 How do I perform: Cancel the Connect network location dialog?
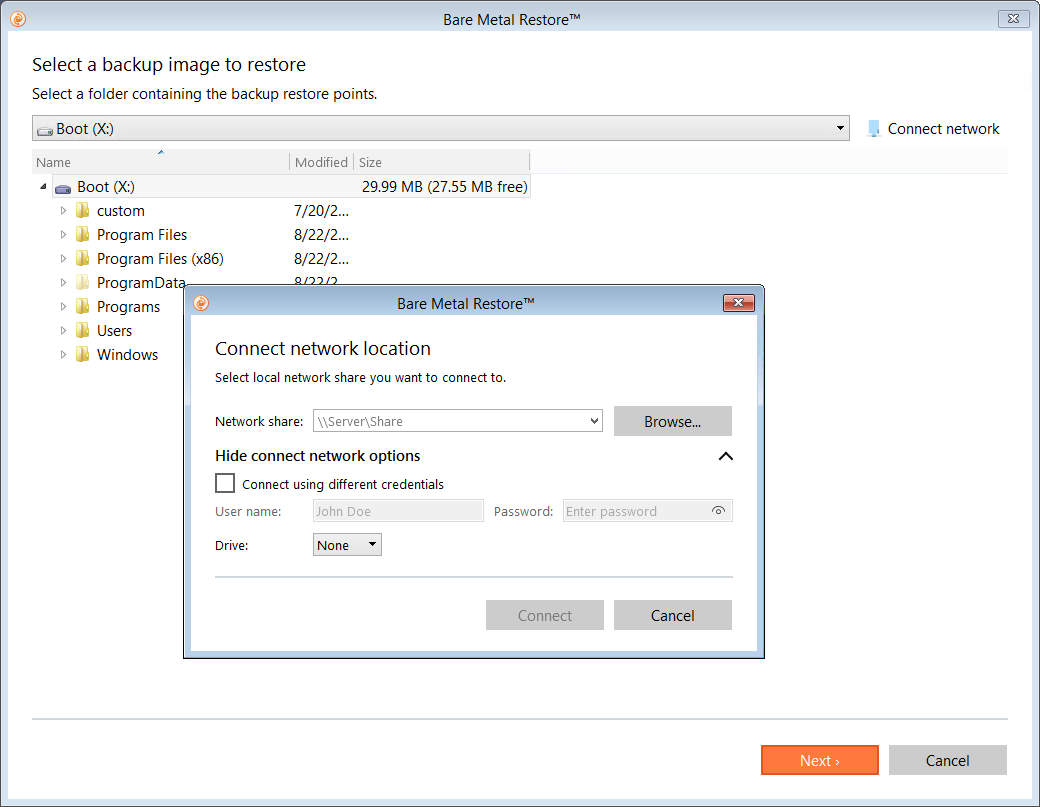click(x=672, y=616)
